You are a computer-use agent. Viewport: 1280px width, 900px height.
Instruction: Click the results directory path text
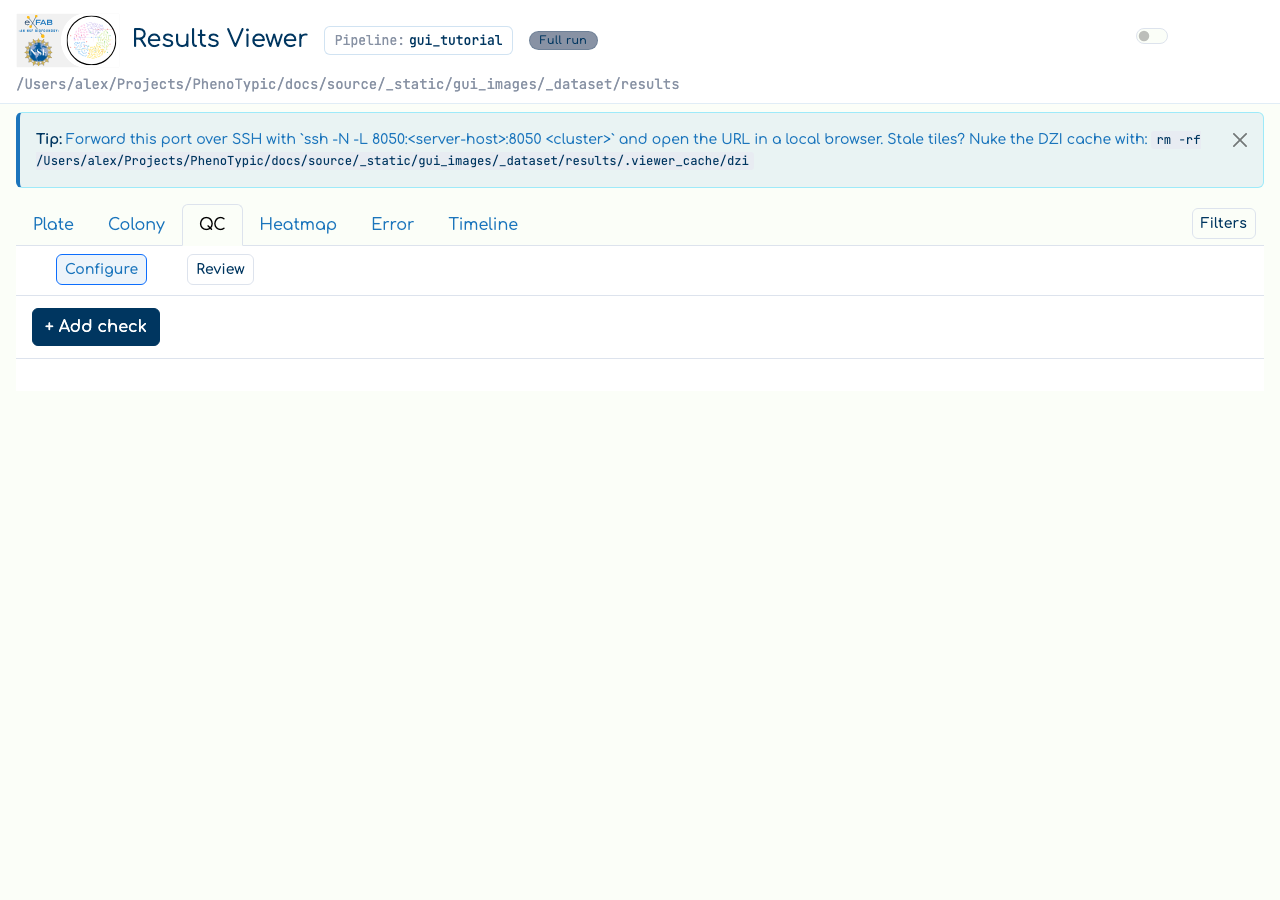348,84
